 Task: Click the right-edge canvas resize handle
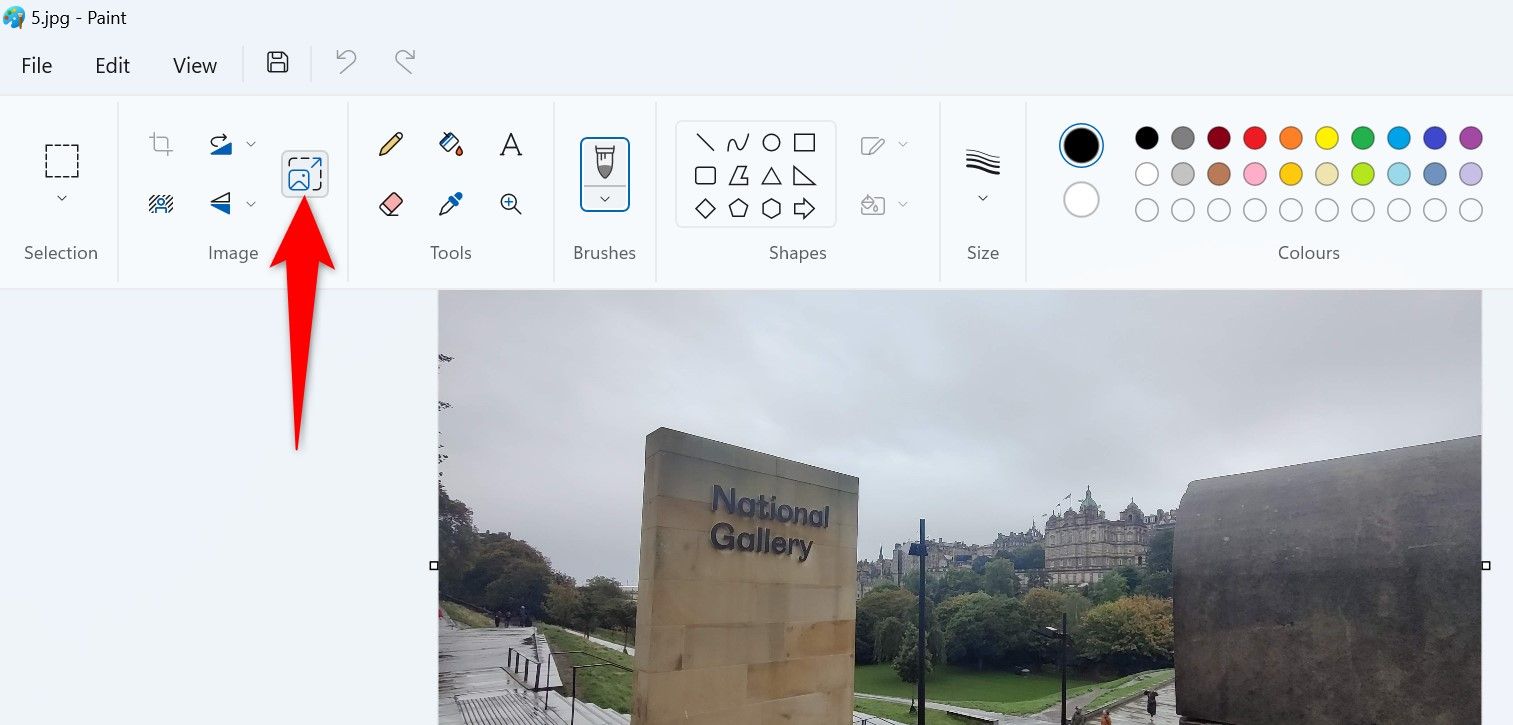pos(1486,566)
